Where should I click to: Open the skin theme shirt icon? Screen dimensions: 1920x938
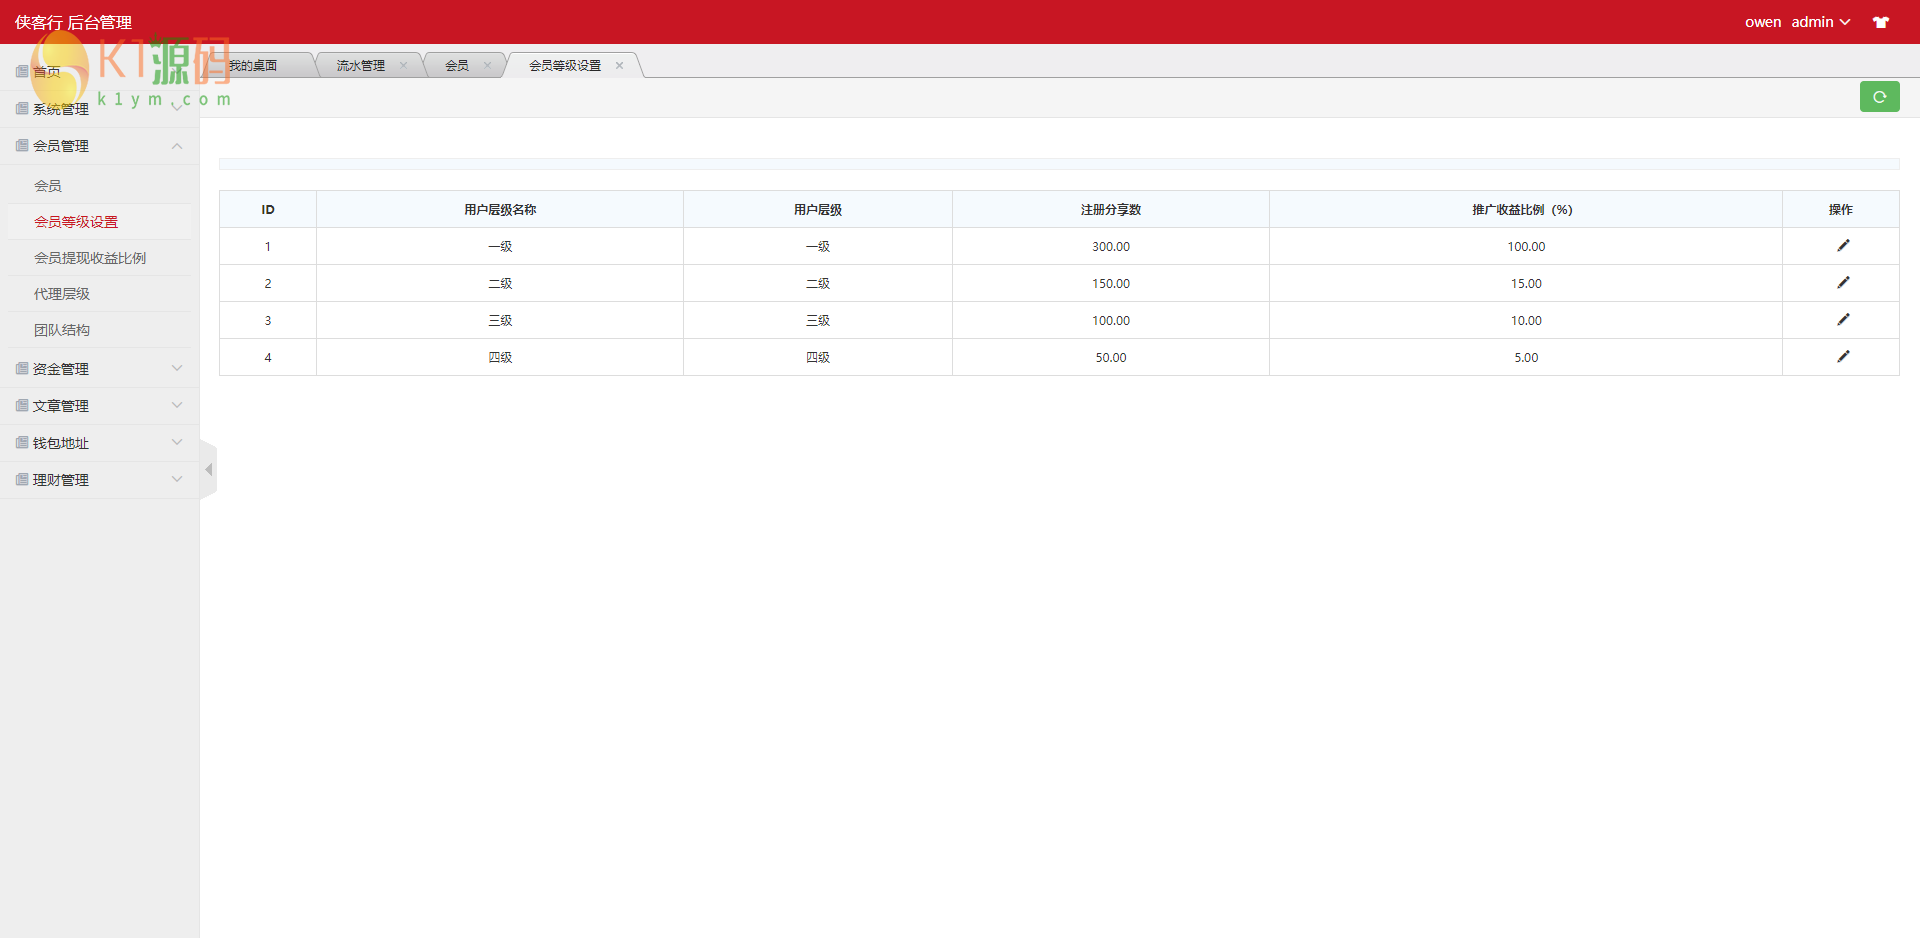[x=1881, y=22]
